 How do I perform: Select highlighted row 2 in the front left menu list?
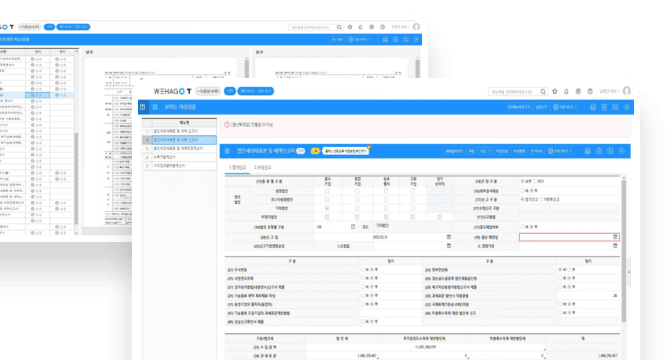(180, 140)
